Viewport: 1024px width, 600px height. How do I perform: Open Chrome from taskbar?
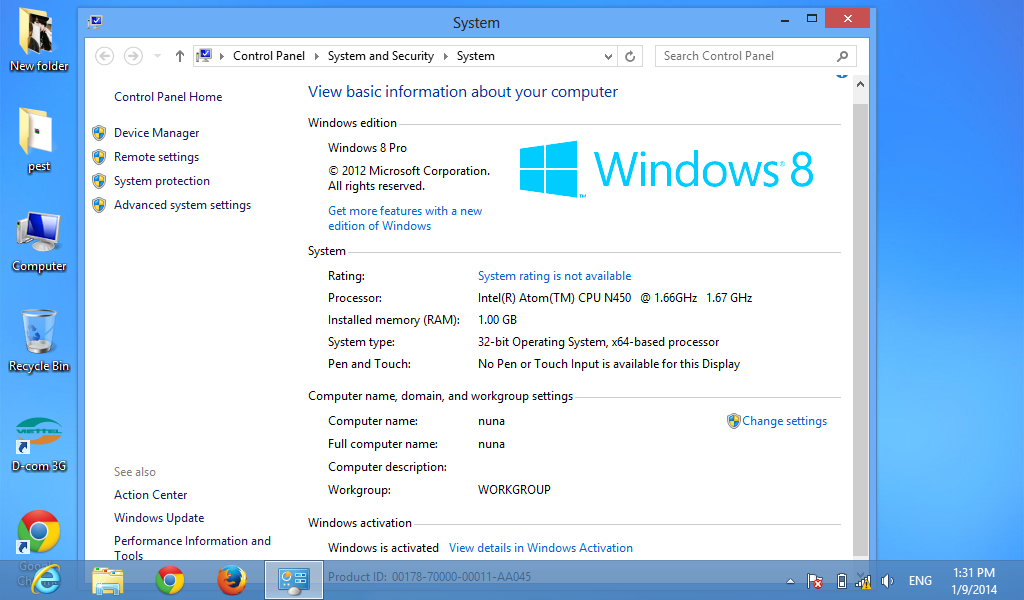(170, 580)
